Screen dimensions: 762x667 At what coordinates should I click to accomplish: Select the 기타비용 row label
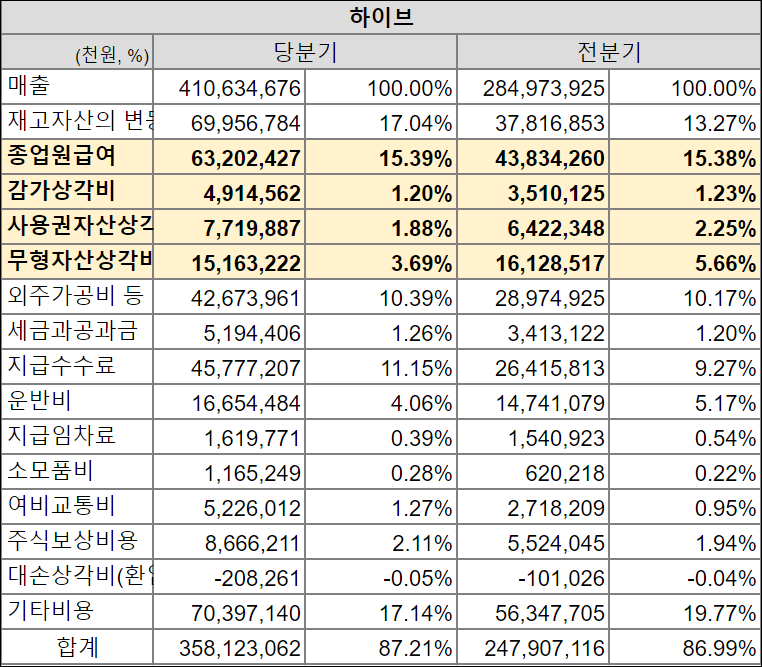click(77, 611)
